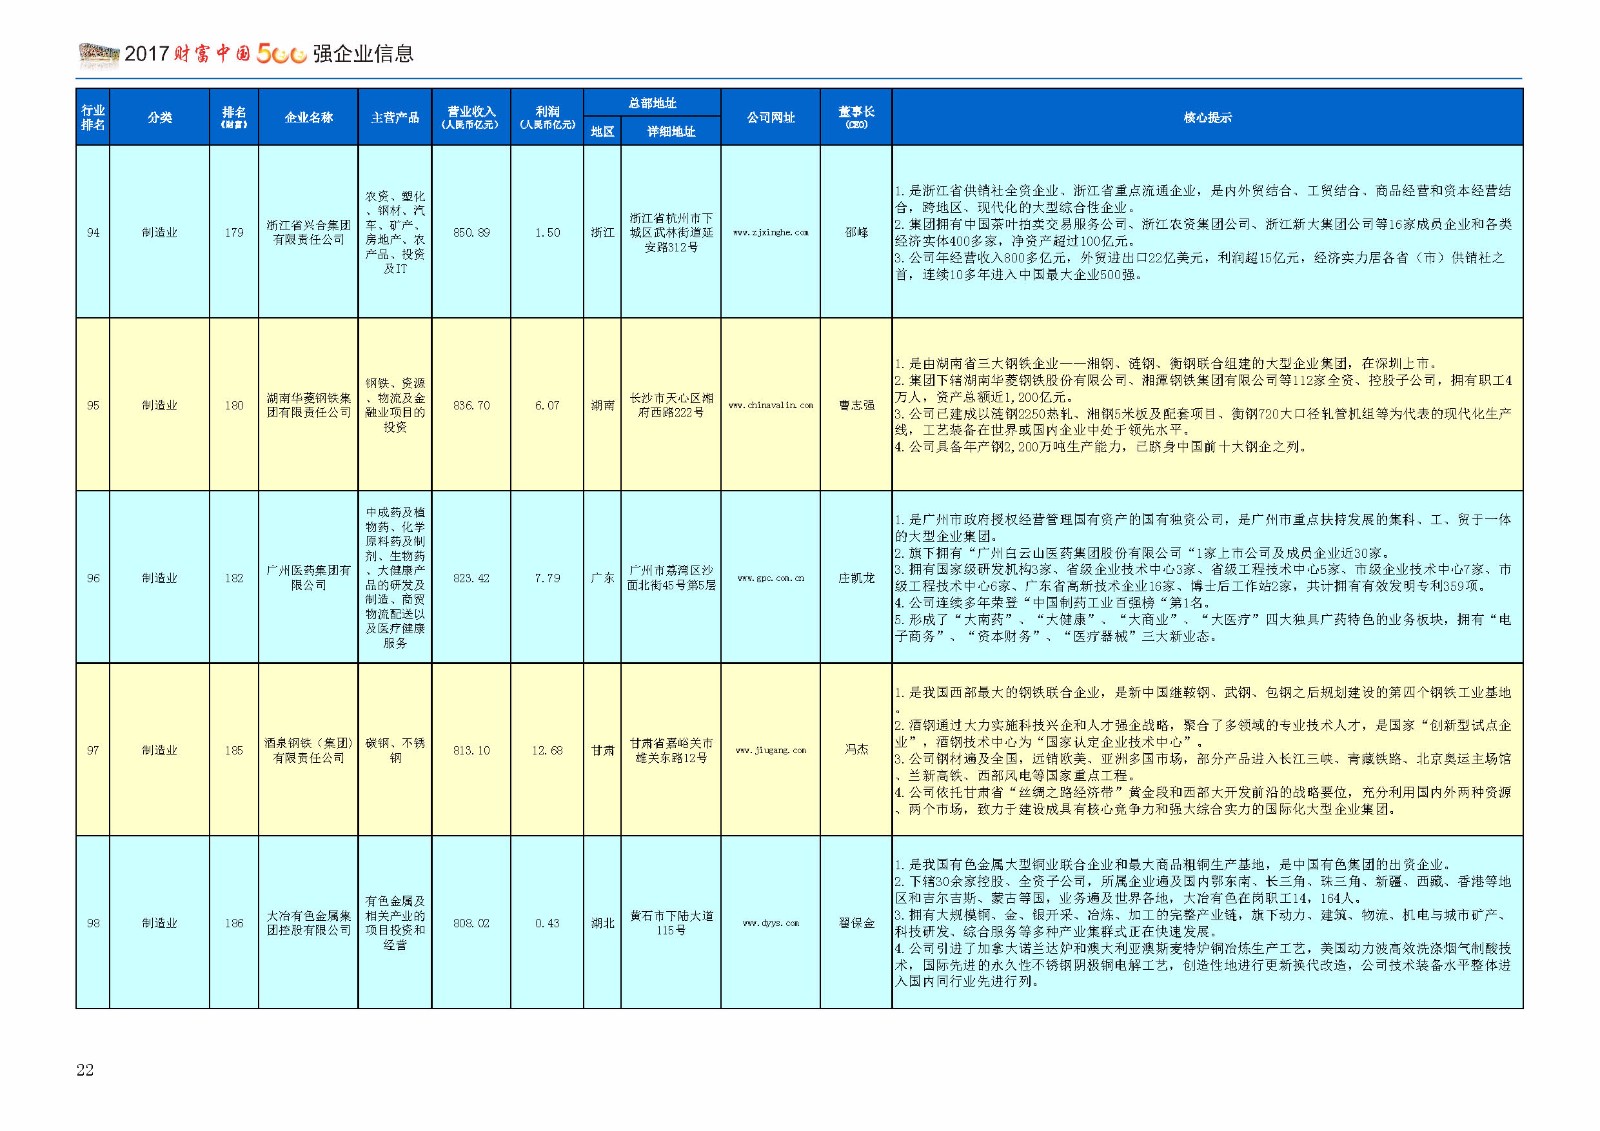1600x1131 pixels.
Task: Select the 企业名称 column header
Action: pyautogui.click(x=308, y=117)
